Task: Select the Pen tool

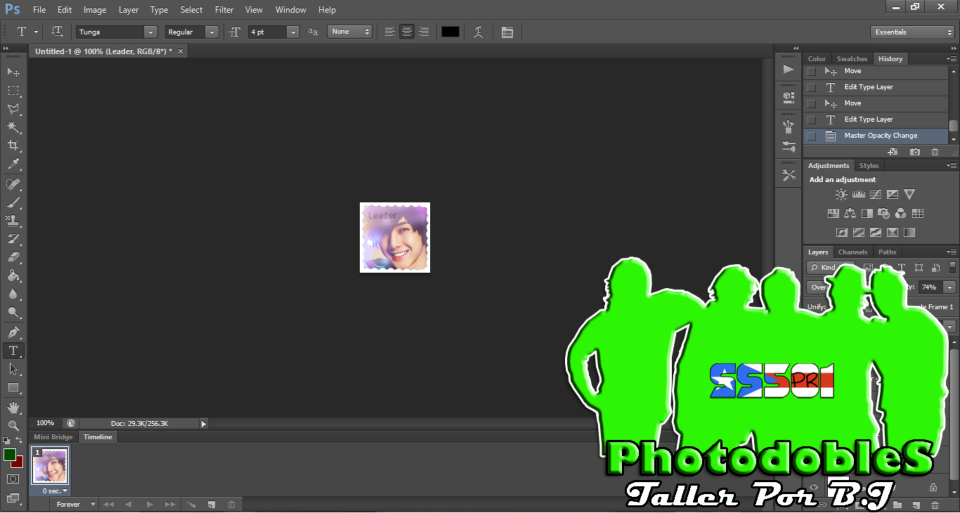Action: click(13, 332)
